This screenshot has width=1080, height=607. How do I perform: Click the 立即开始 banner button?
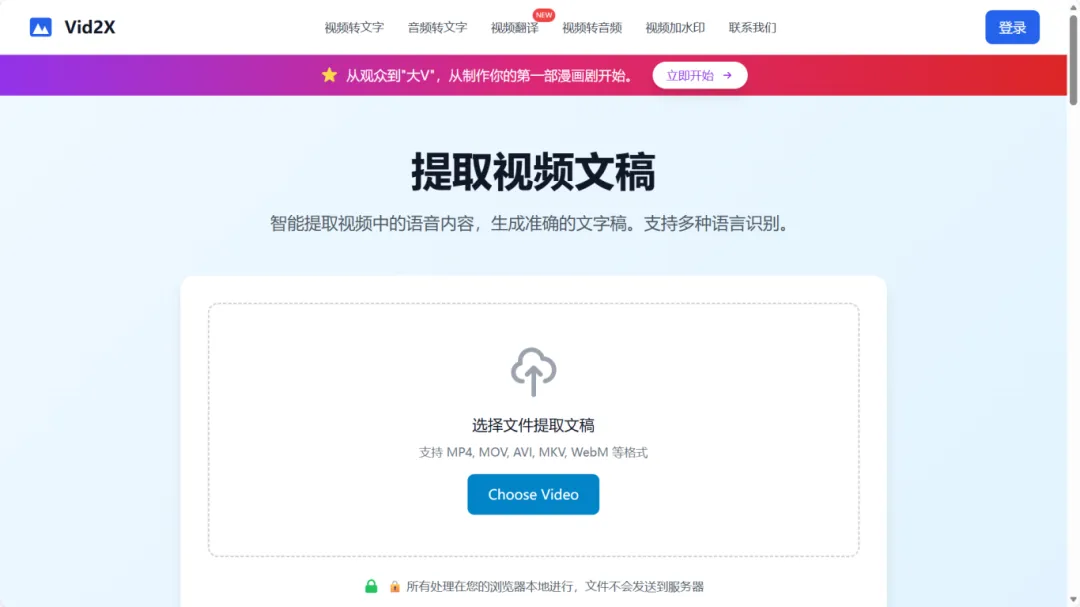click(x=700, y=75)
